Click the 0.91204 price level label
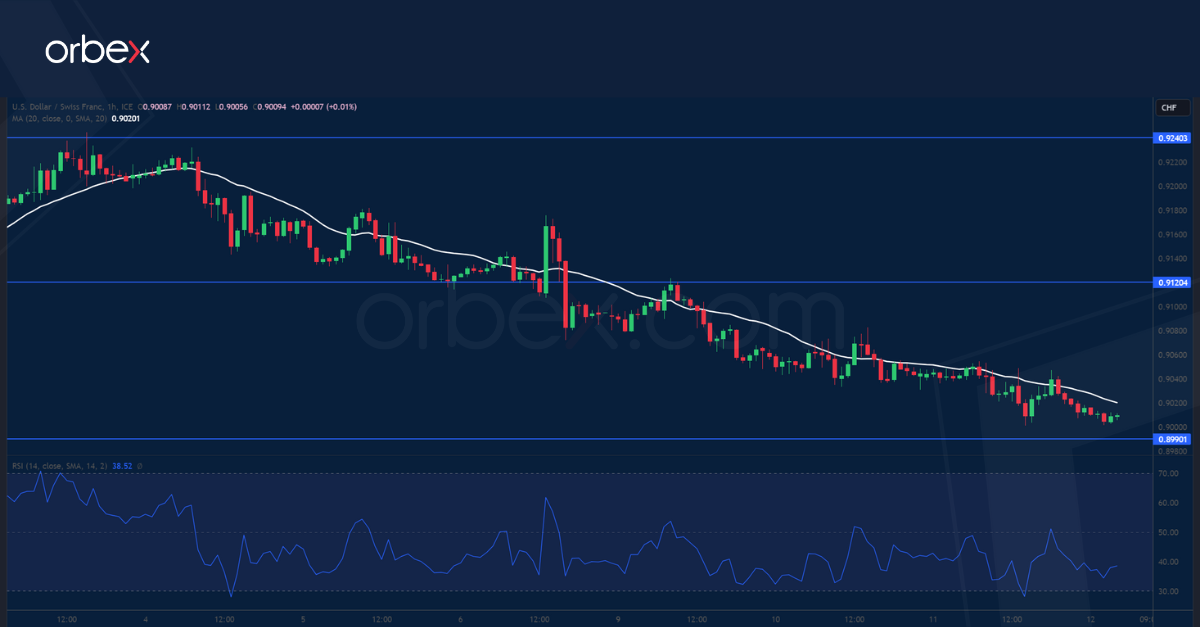1200x627 pixels. pyautogui.click(x=1171, y=283)
